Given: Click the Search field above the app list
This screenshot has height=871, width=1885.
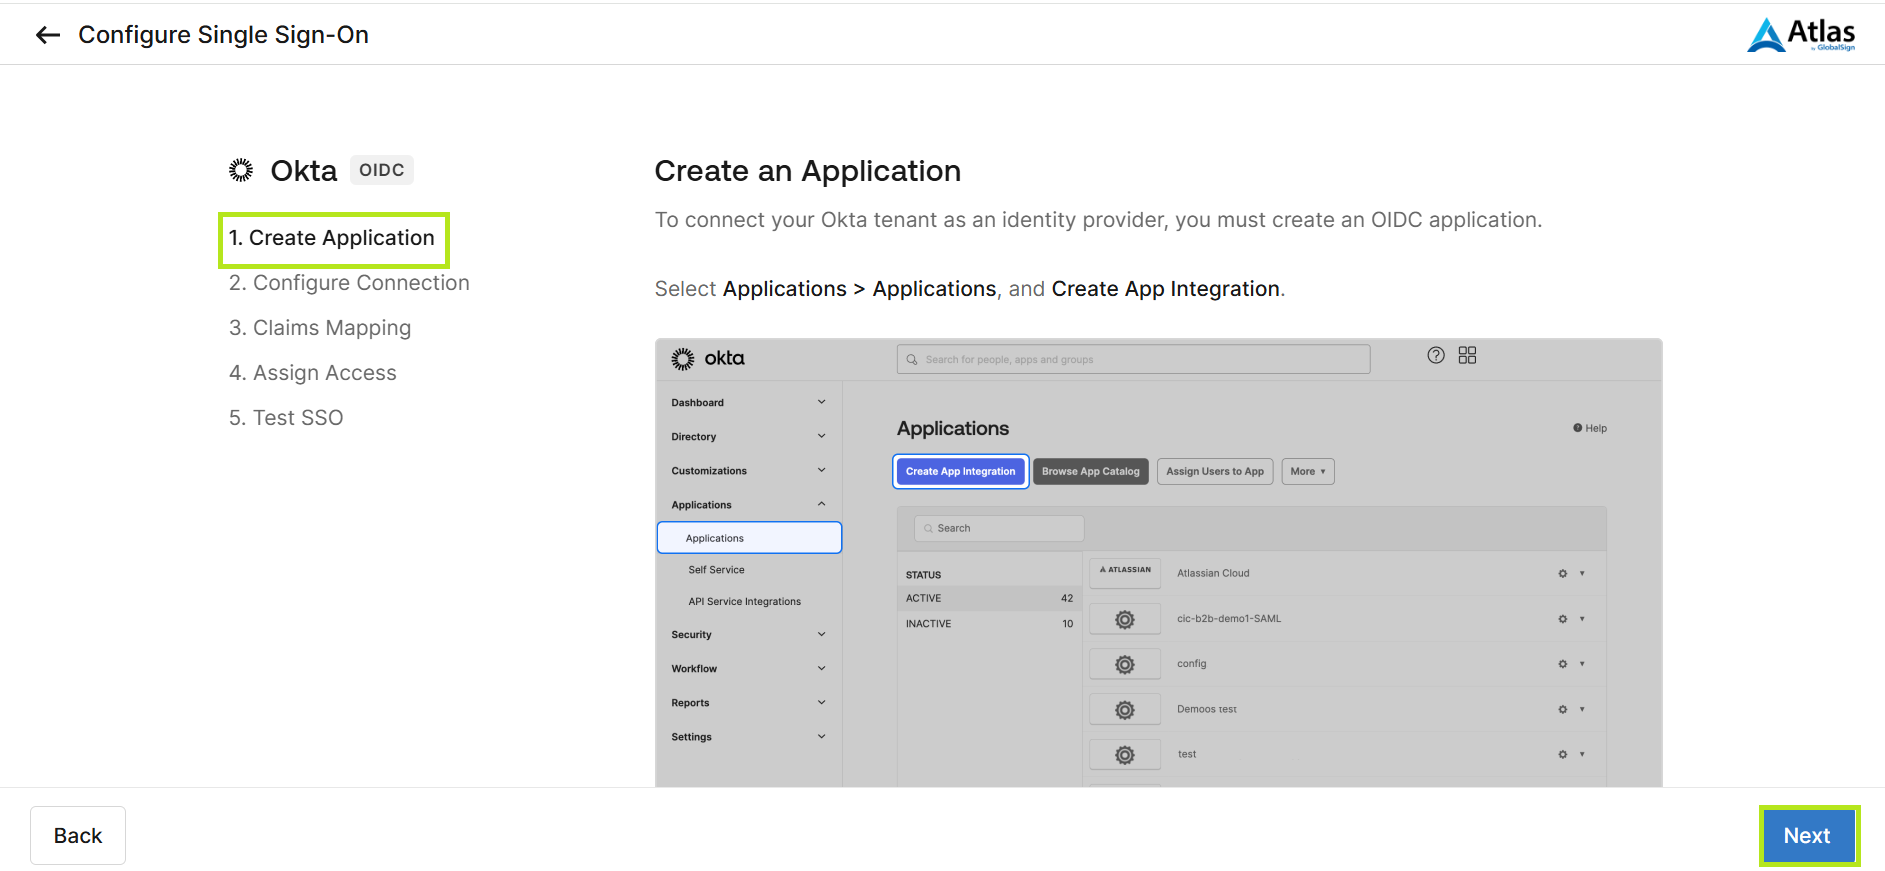Looking at the screenshot, I should click(x=999, y=528).
